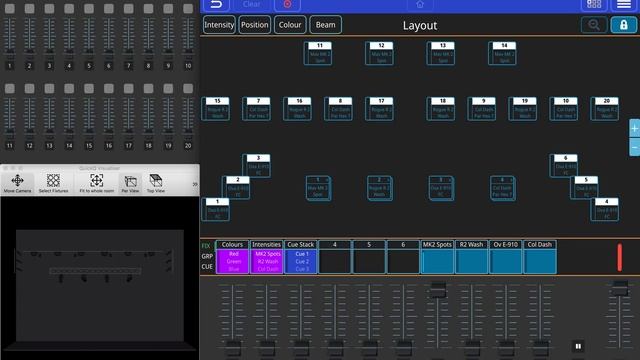Viewport: 640px width, 360px height.
Task: Click channel 3 fader track
Action: tap(49, 37)
